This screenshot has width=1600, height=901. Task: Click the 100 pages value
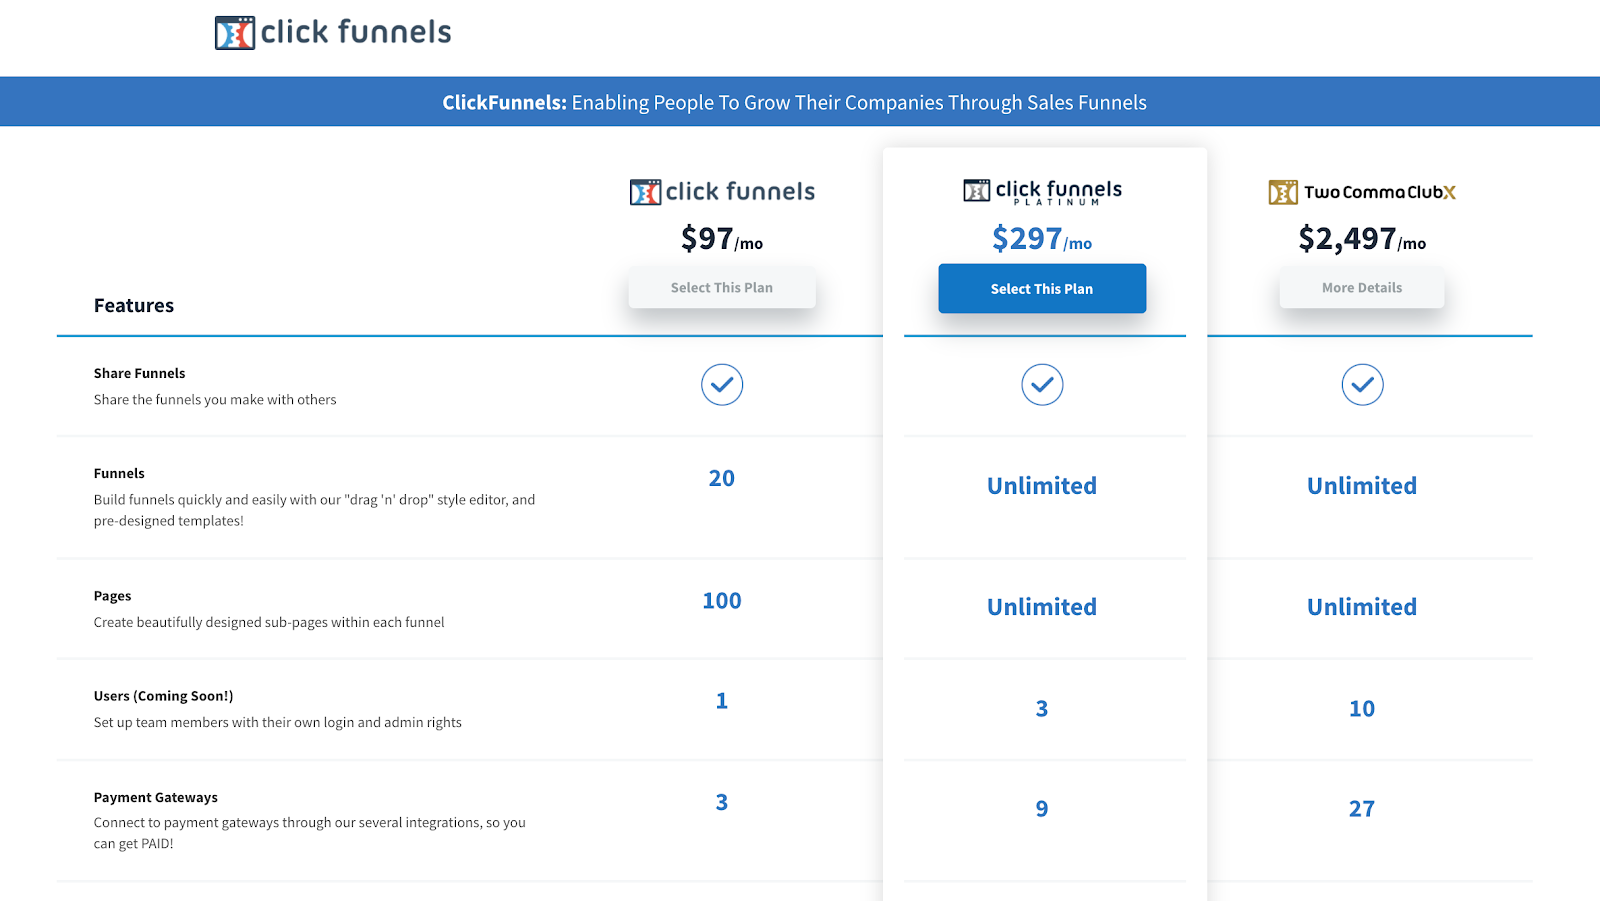click(x=722, y=601)
